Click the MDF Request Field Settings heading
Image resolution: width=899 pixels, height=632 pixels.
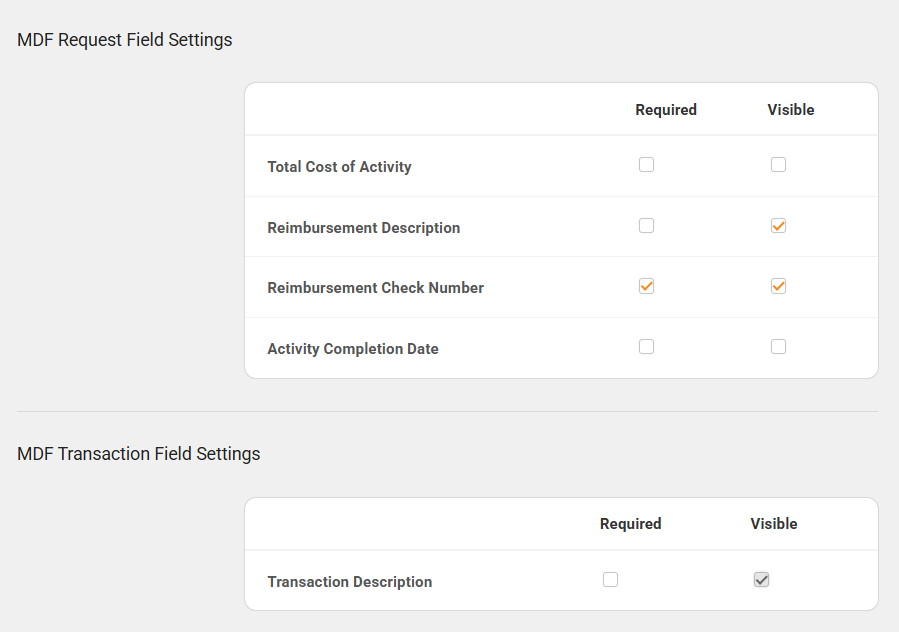pyautogui.click(x=125, y=41)
